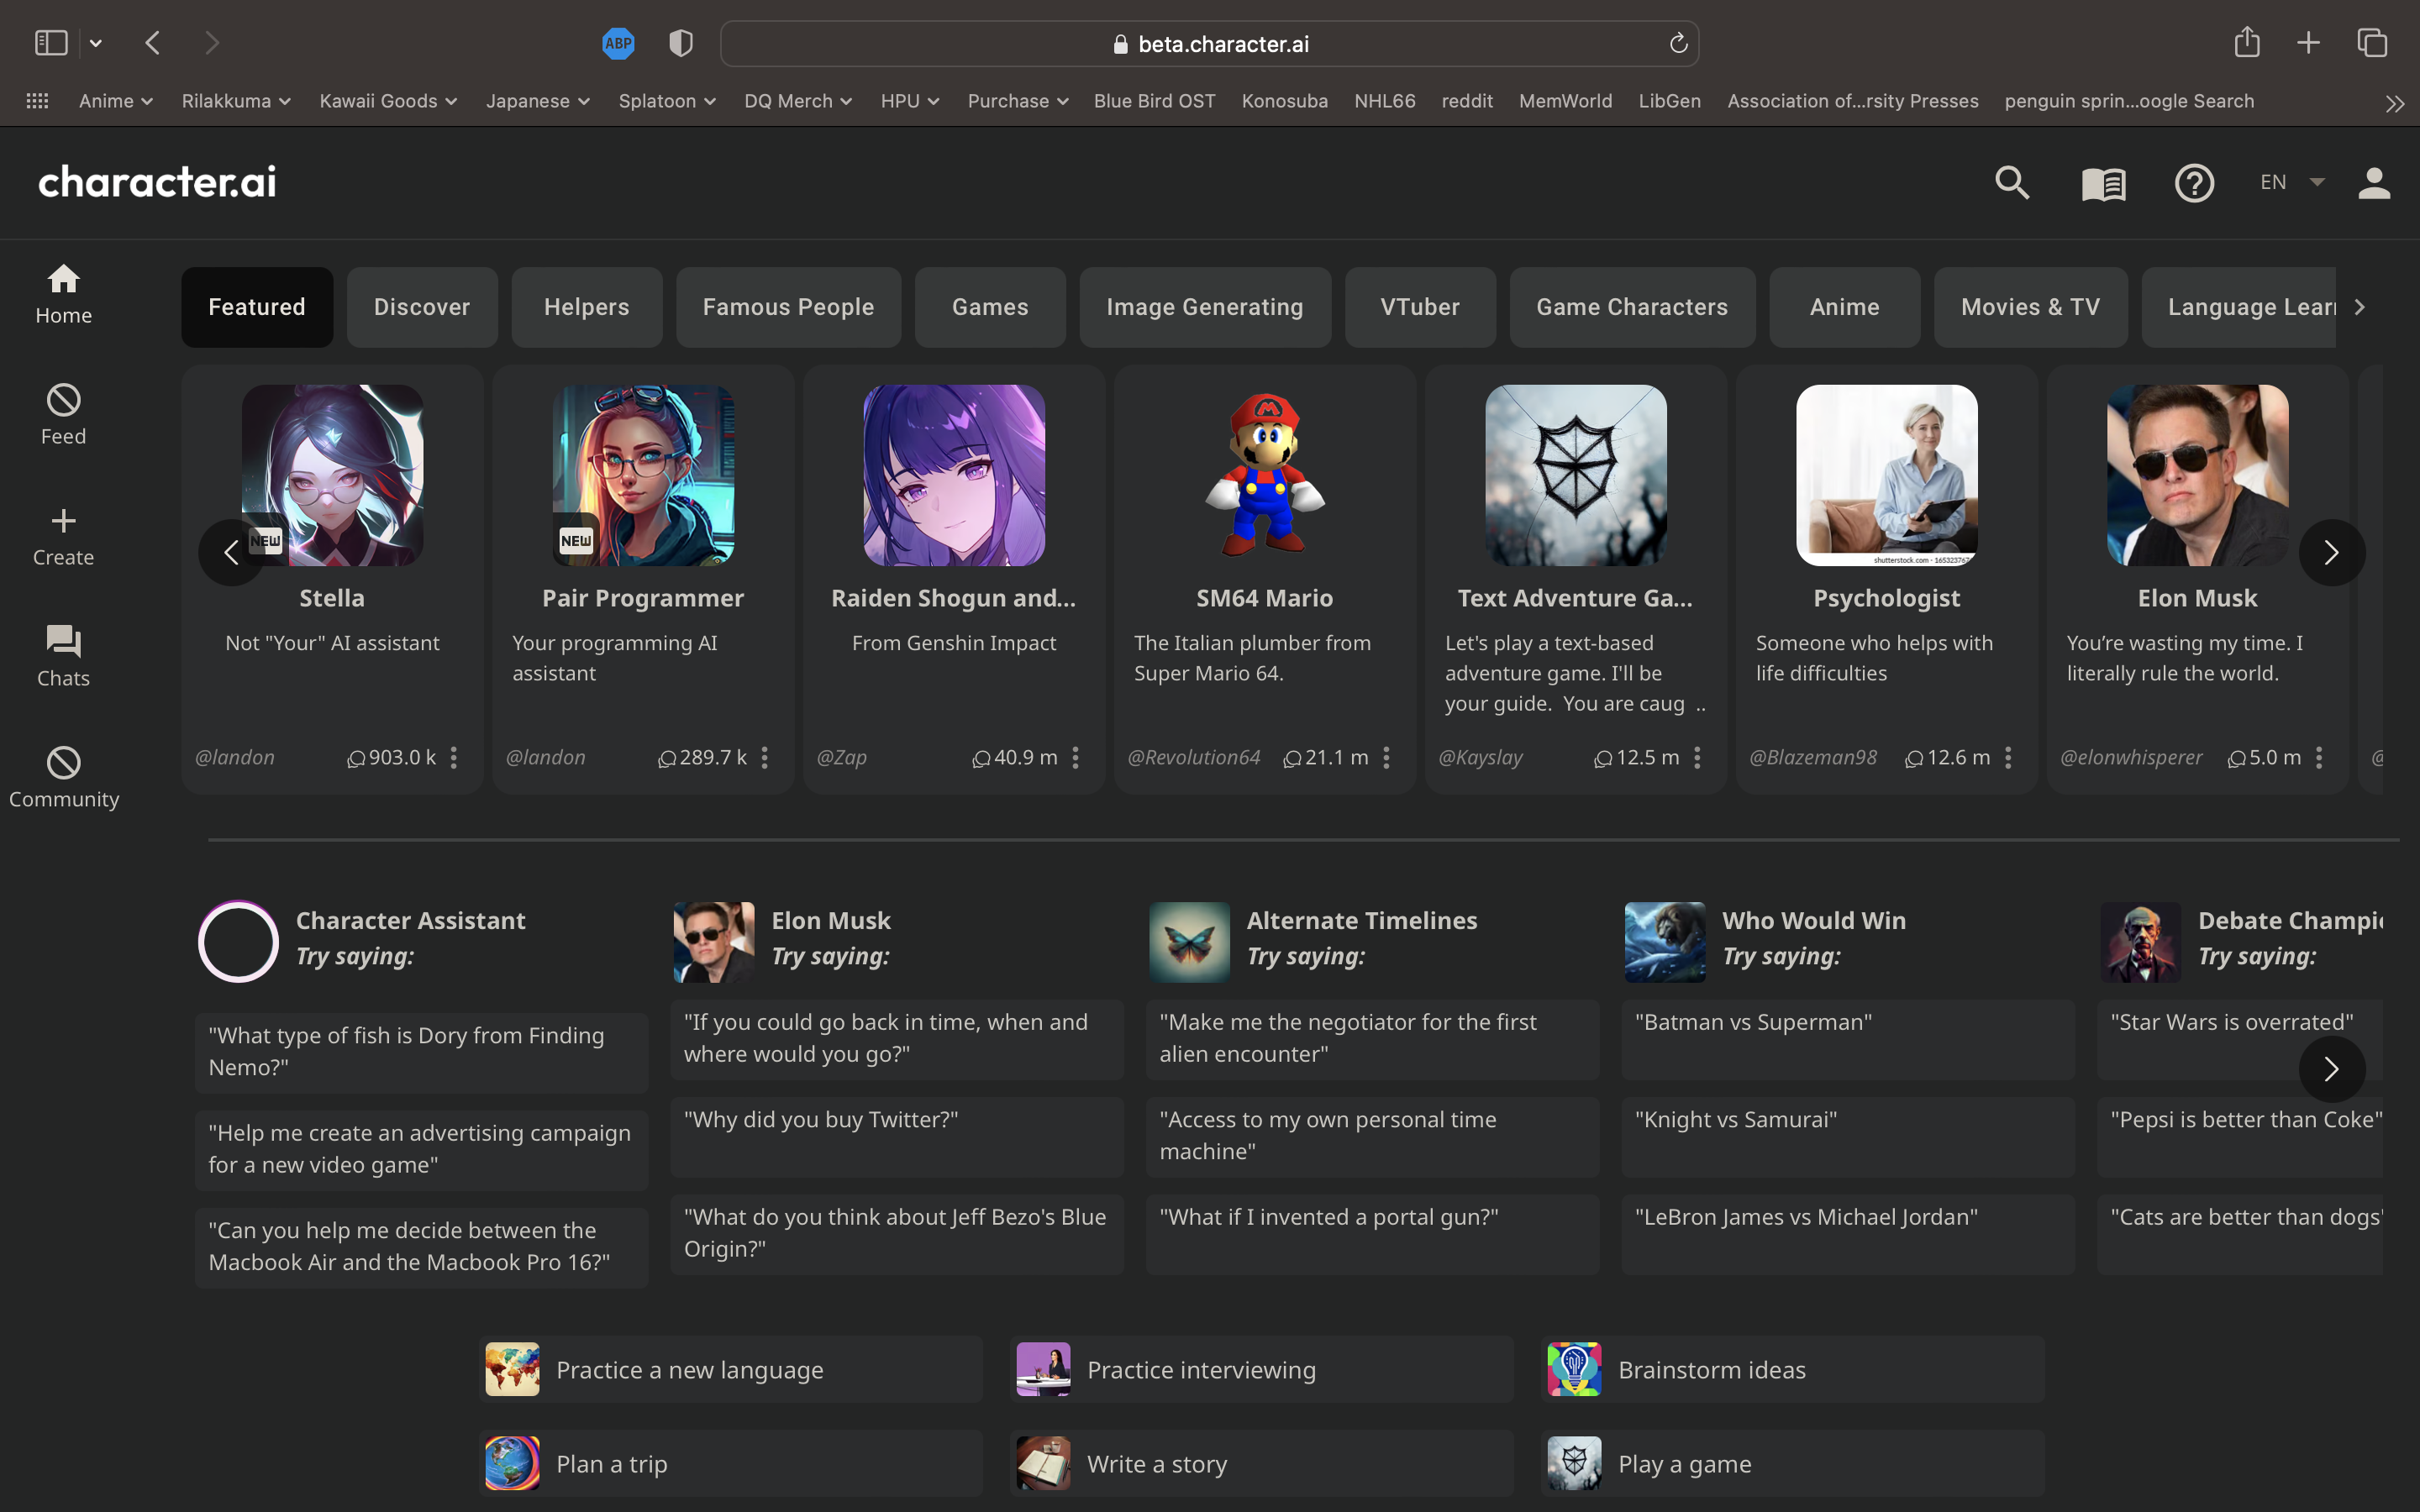Open options menu for Stella card
Screen dimensions: 2420x1512
click(453, 757)
